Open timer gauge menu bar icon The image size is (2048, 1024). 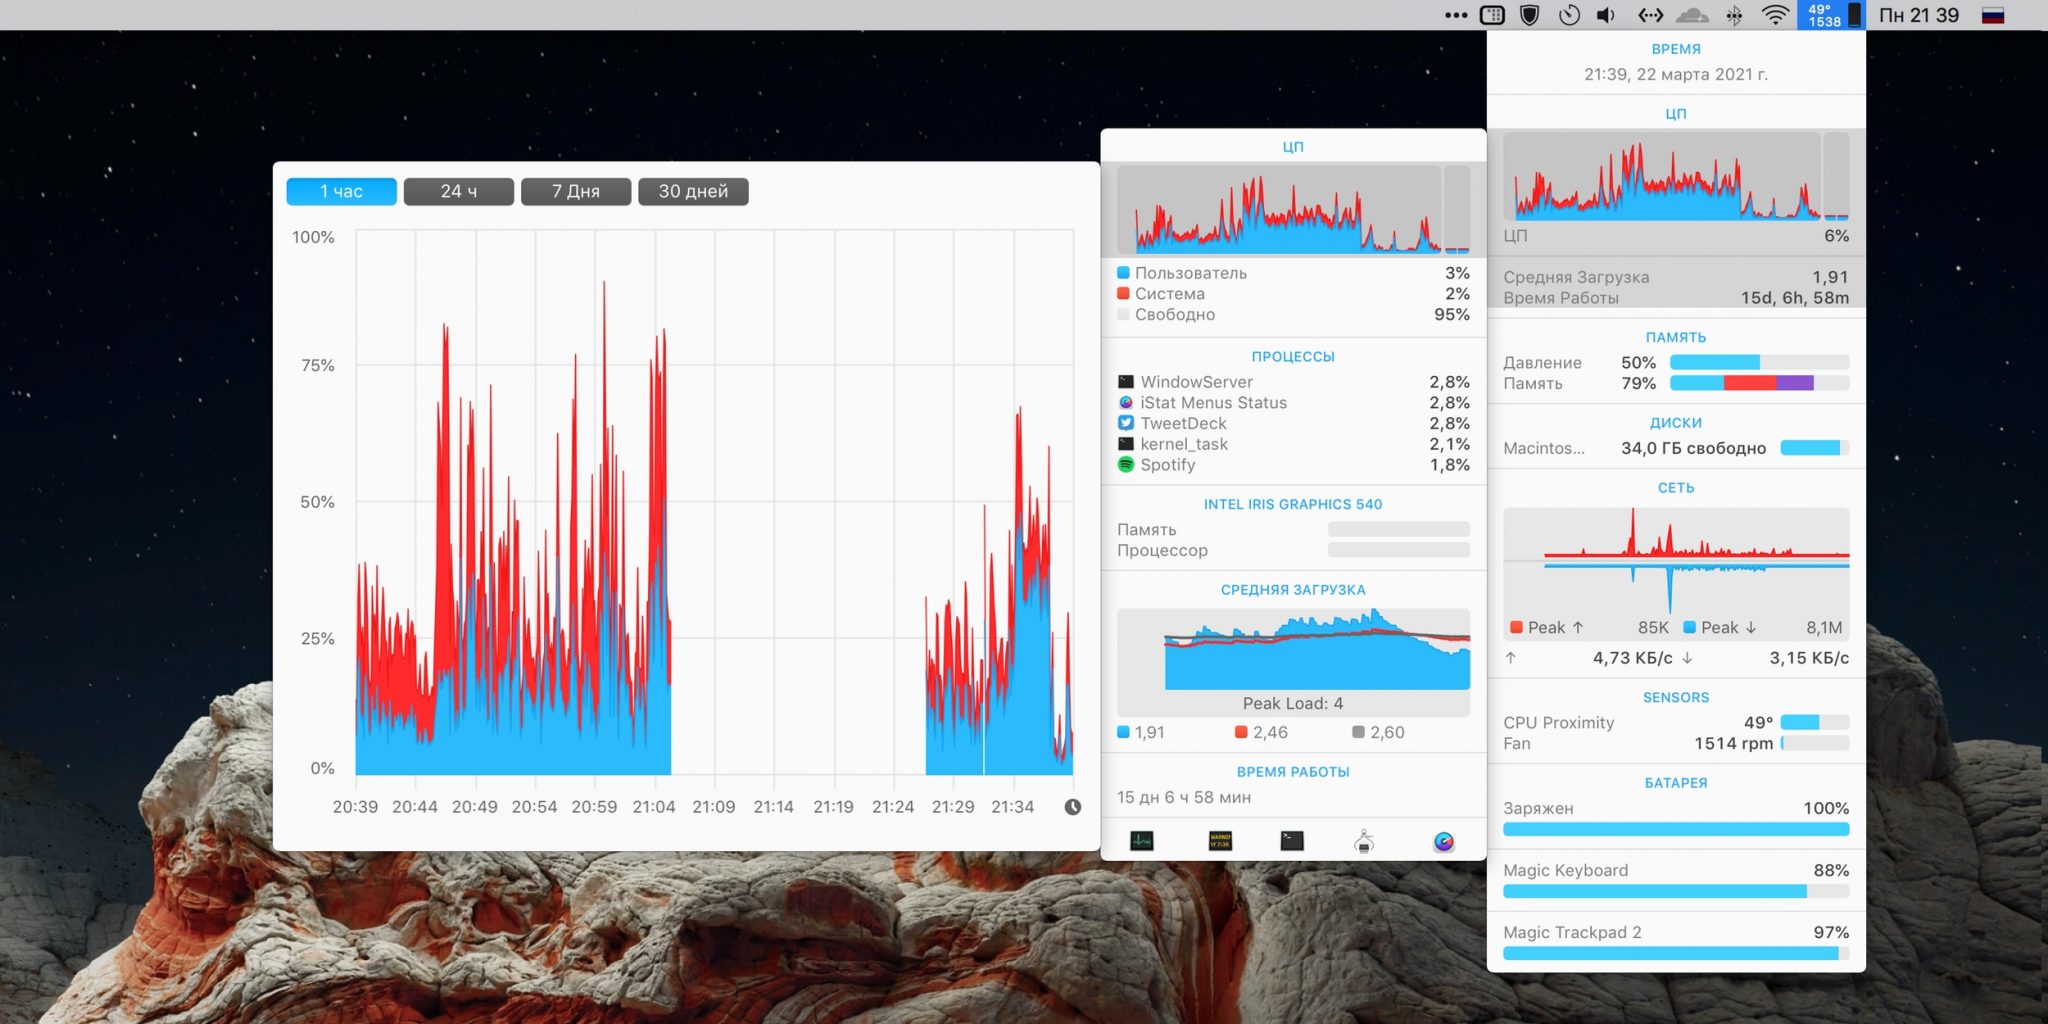coord(1569,15)
